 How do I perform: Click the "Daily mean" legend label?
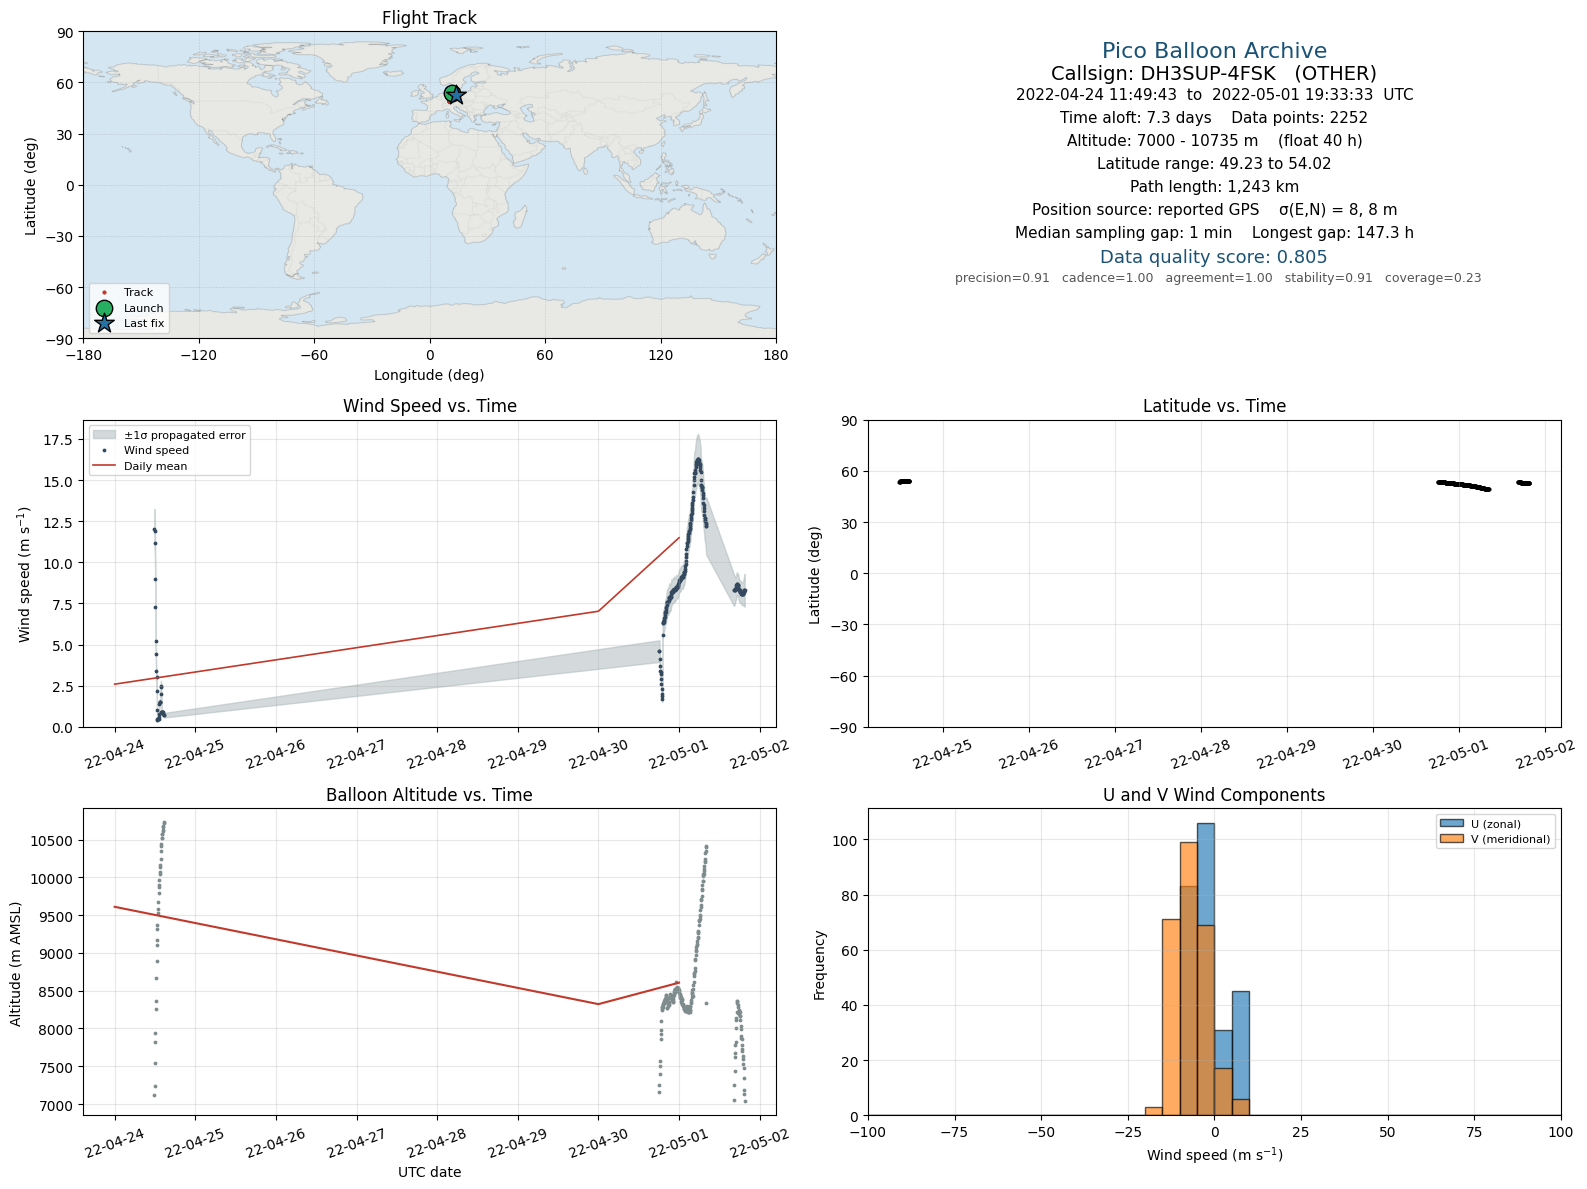pyautogui.click(x=155, y=466)
